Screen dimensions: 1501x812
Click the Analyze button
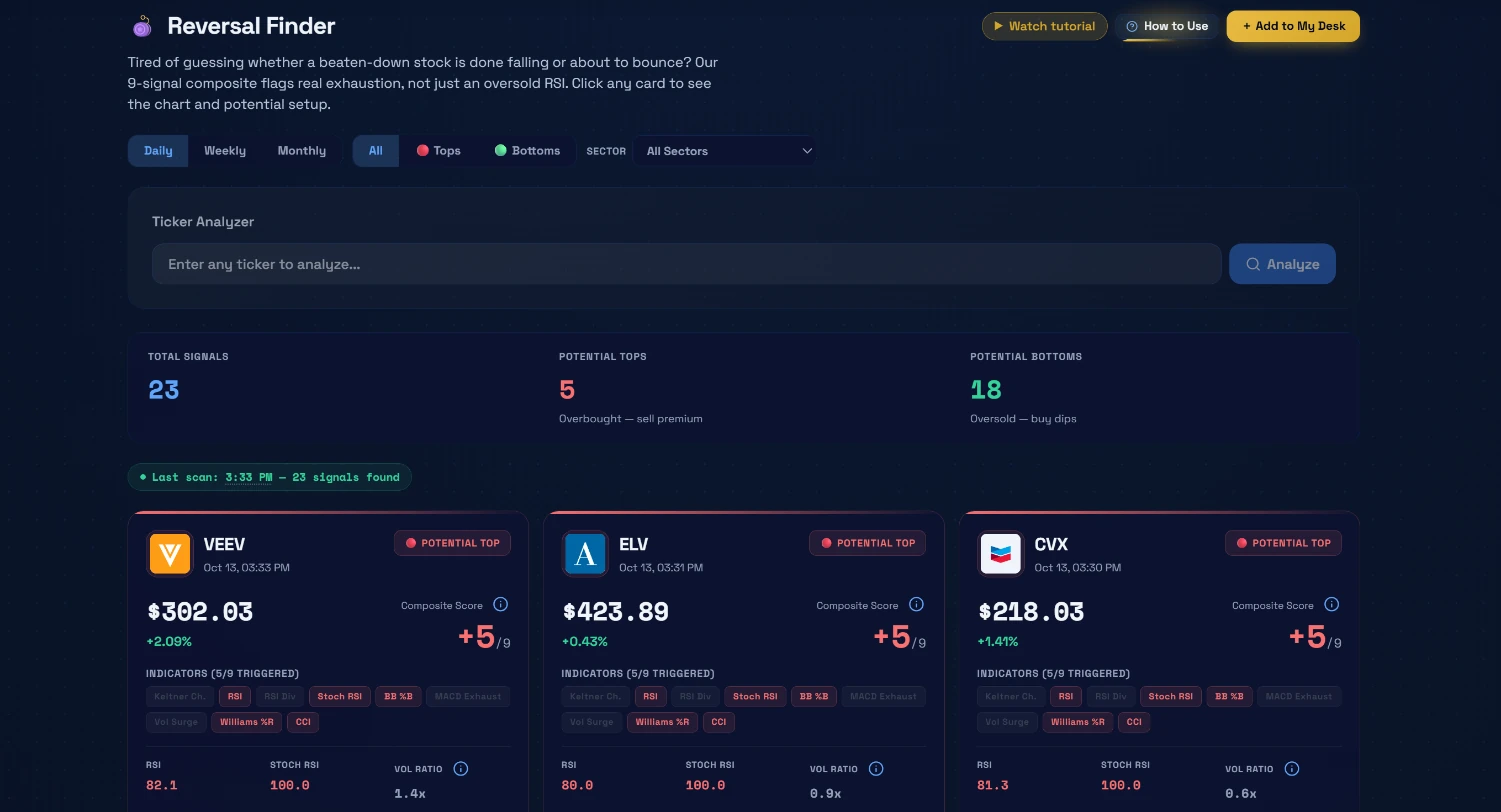pyautogui.click(x=1282, y=264)
